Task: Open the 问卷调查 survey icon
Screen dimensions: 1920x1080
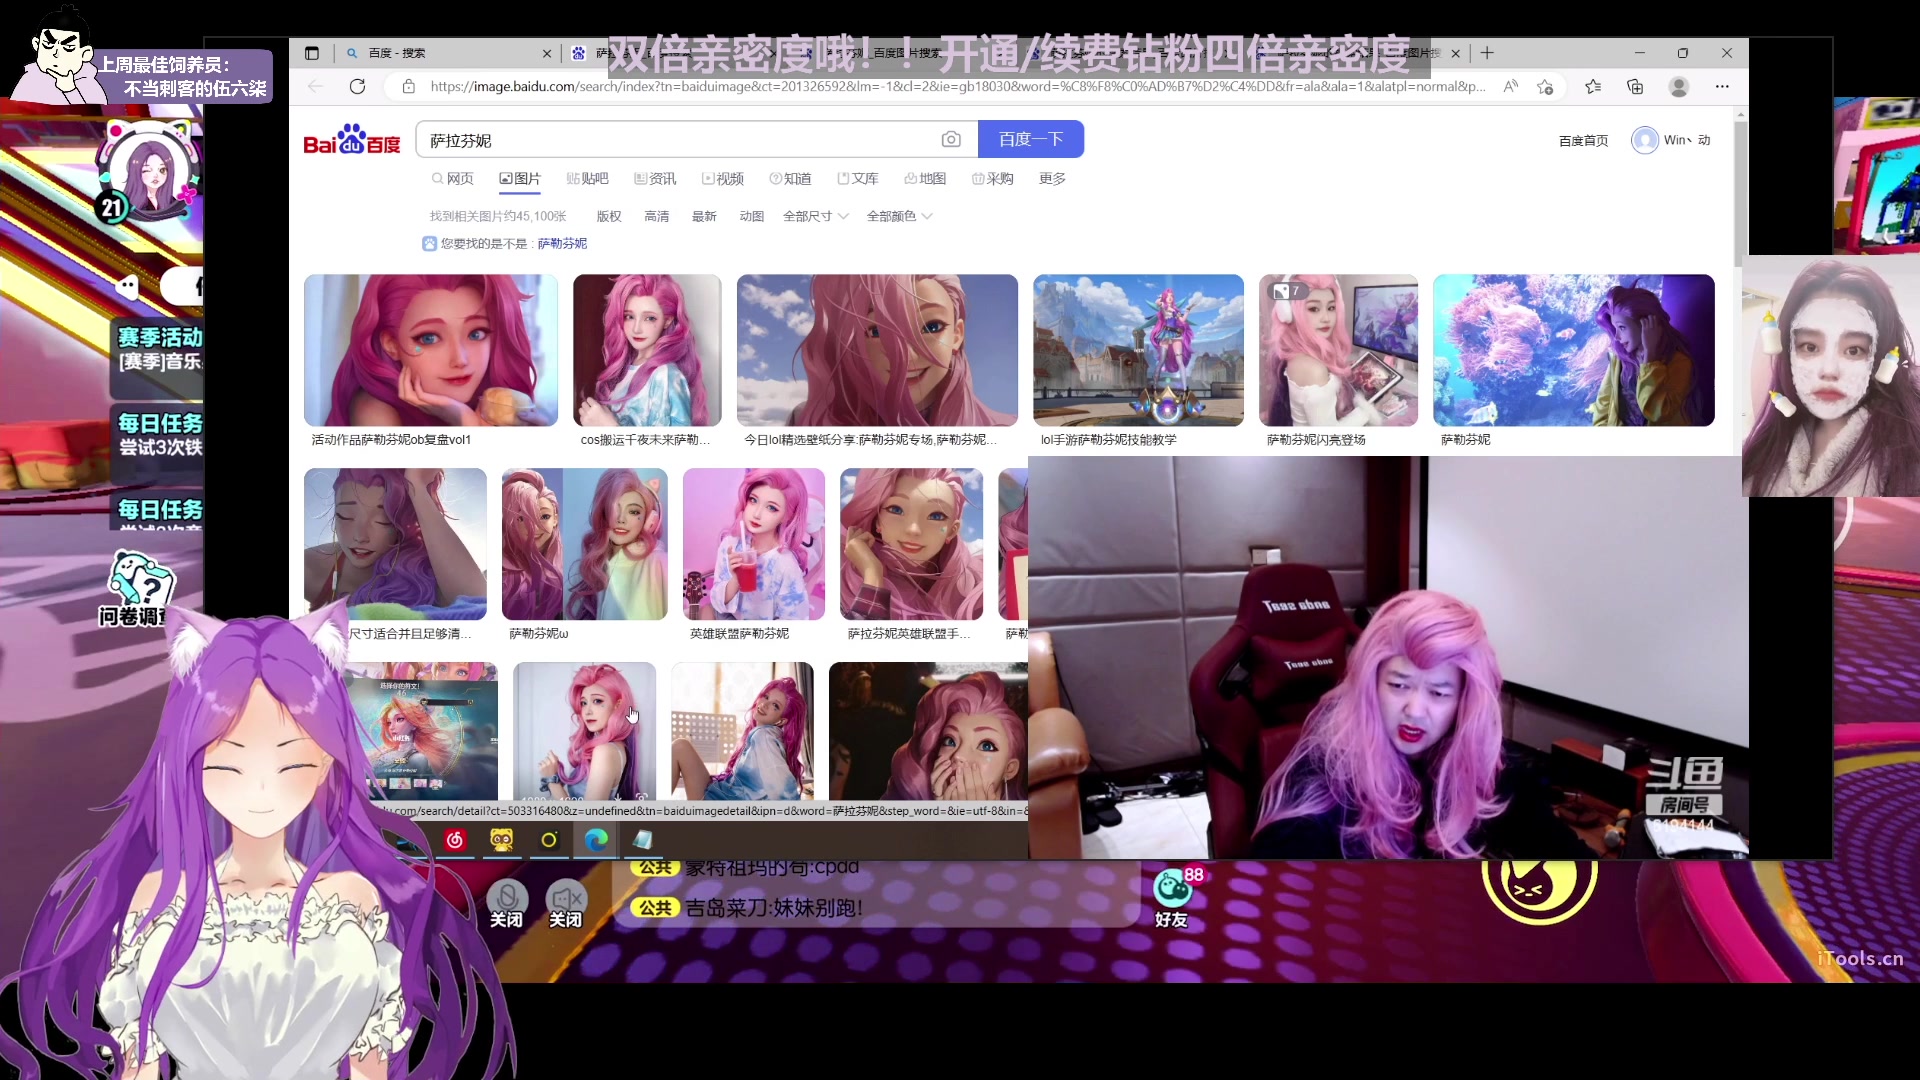Action: (140, 590)
